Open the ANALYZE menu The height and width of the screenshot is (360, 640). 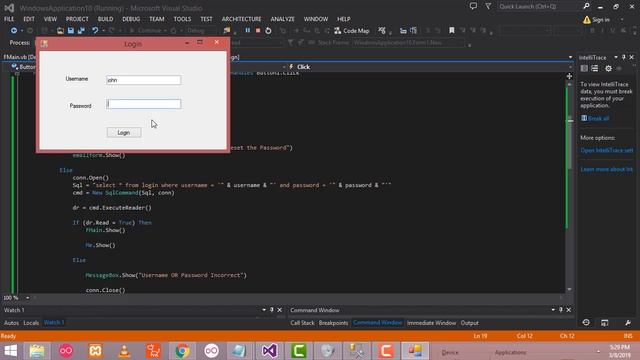pyautogui.click(x=282, y=19)
